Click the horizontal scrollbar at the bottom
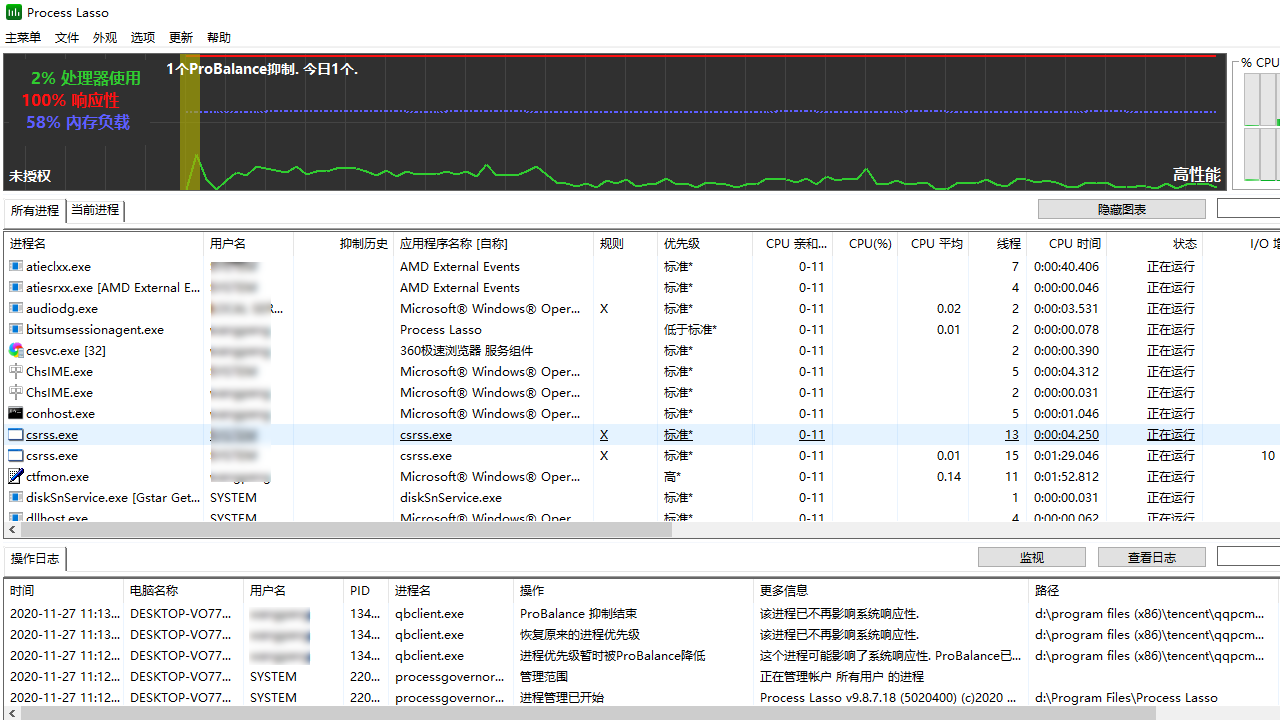This screenshot has height=720, width=1280. [x=640, y=713]
